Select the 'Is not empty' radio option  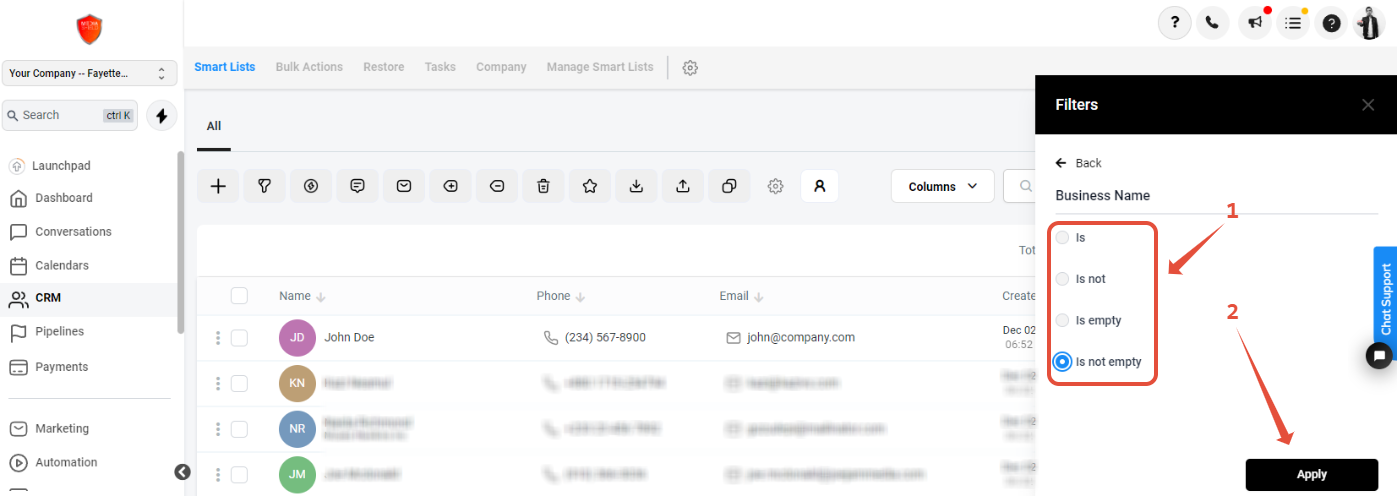tap(1062, 361)
